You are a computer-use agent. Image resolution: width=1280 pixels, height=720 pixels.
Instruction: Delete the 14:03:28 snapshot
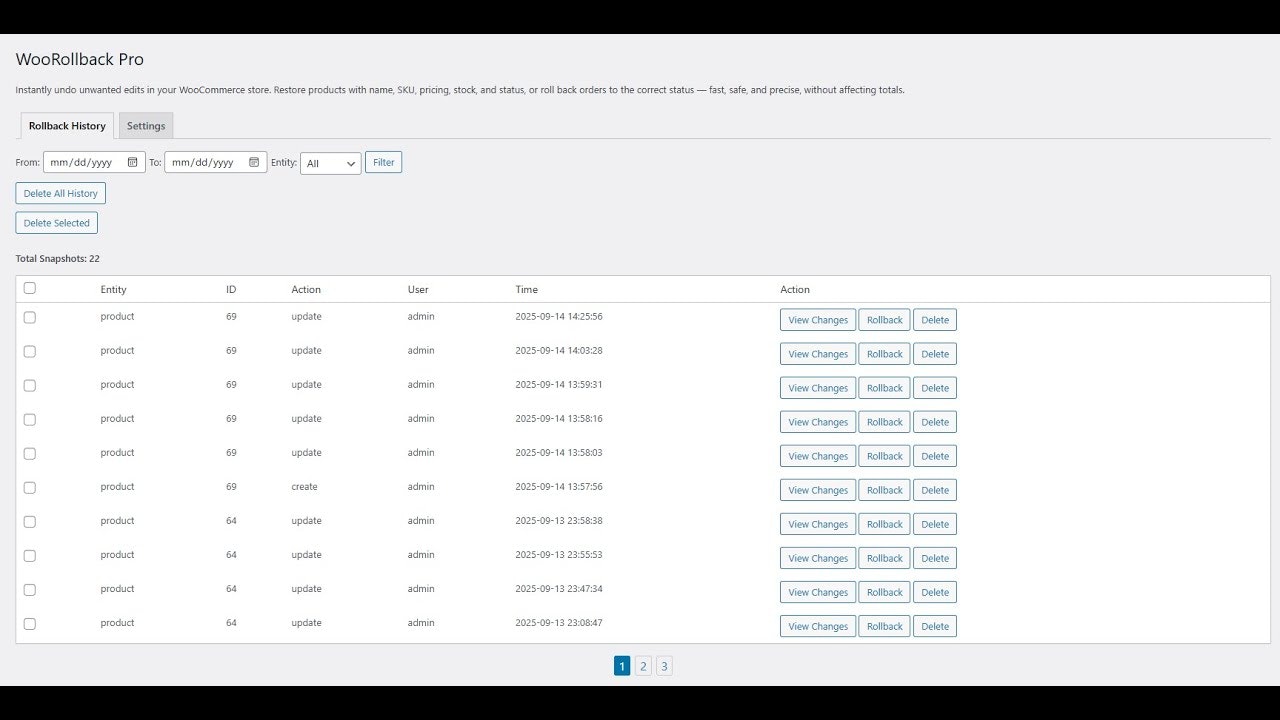(935, 354)
